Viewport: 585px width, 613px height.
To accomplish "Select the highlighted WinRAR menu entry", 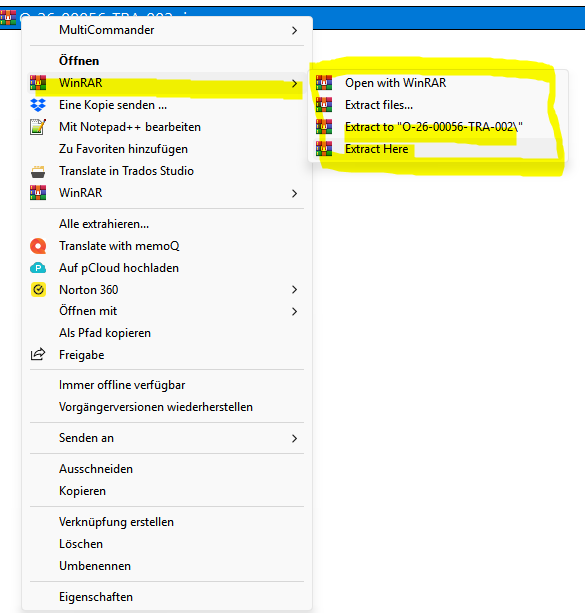I will (x=167, y=83).
